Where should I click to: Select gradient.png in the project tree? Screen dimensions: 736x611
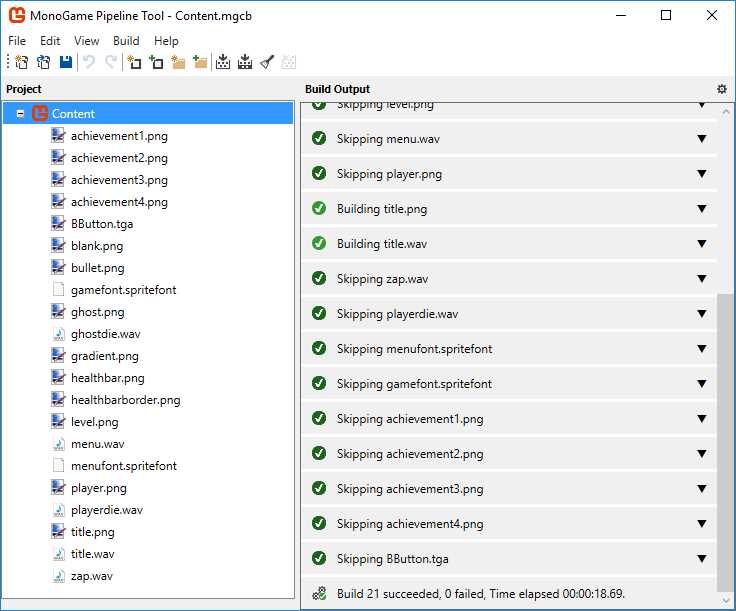pyautogui.click(x=105, y=356)
